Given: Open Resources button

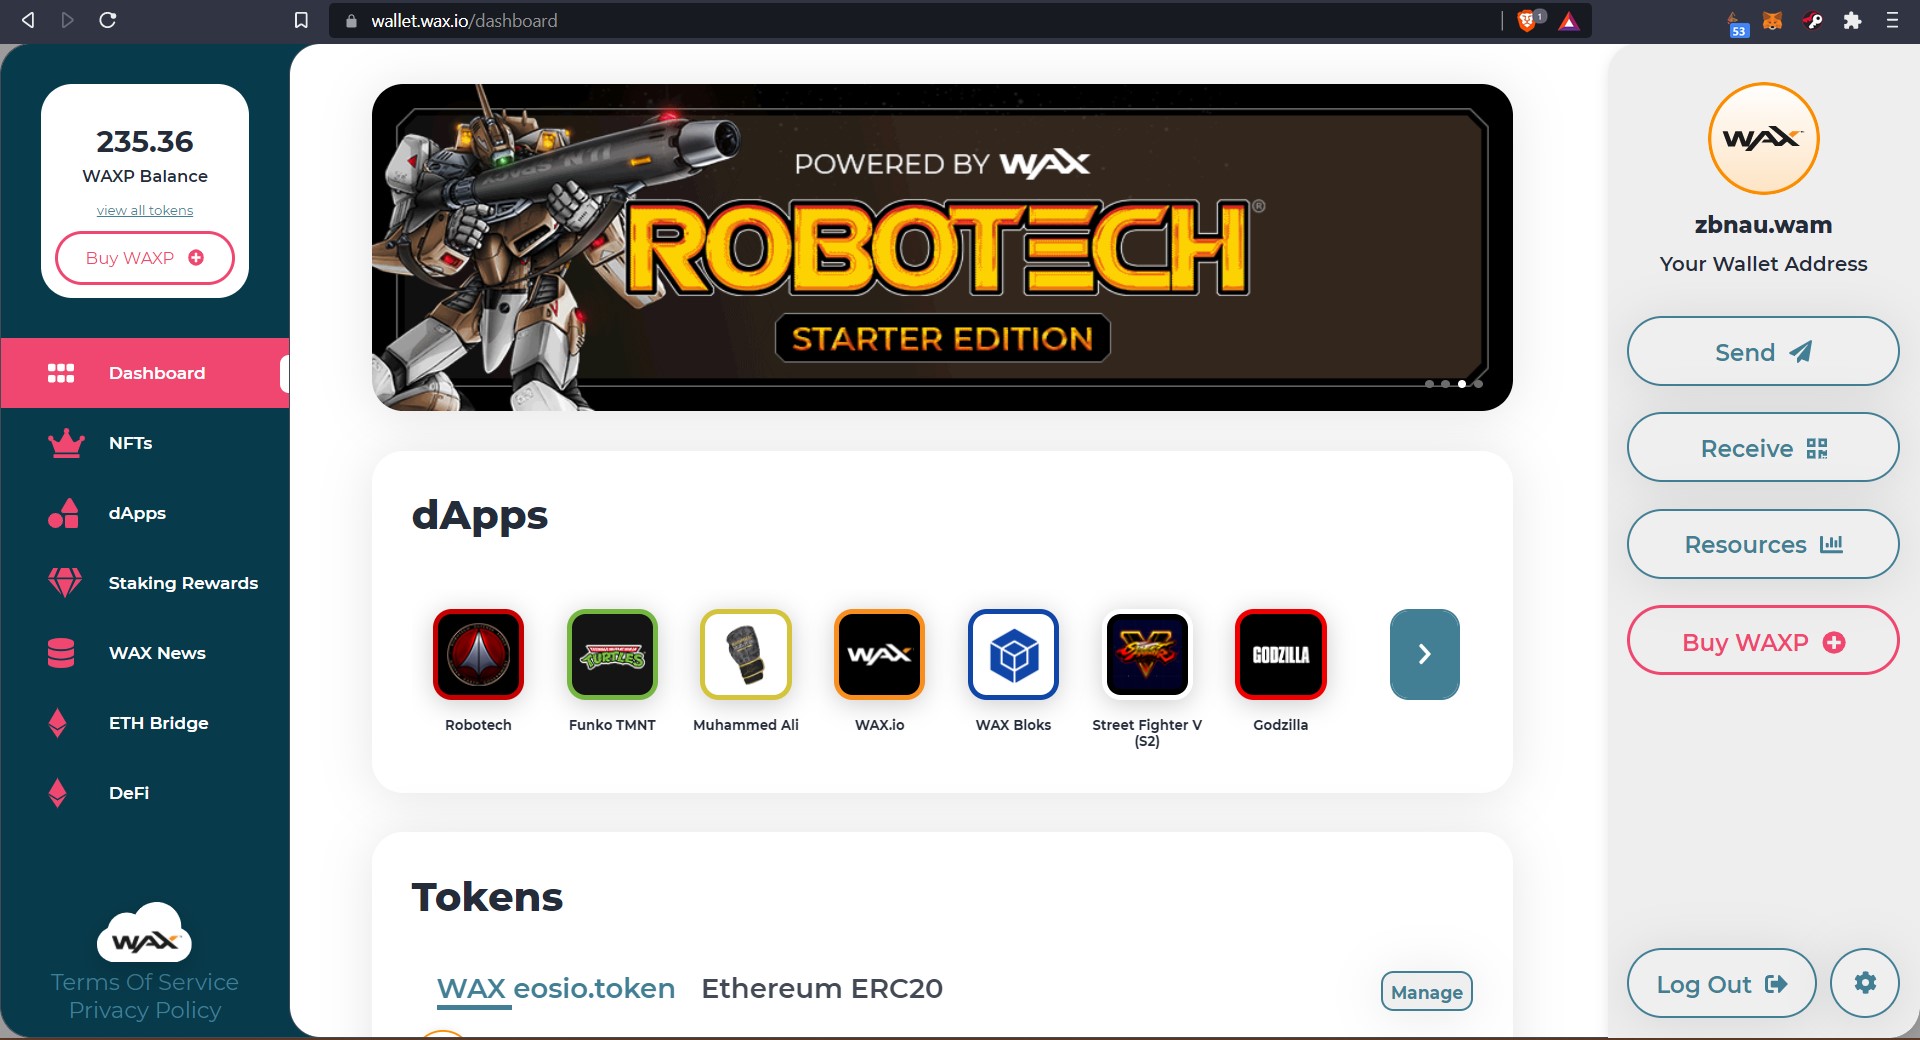Looking at the screenshot, I should tap(1763, 544).
